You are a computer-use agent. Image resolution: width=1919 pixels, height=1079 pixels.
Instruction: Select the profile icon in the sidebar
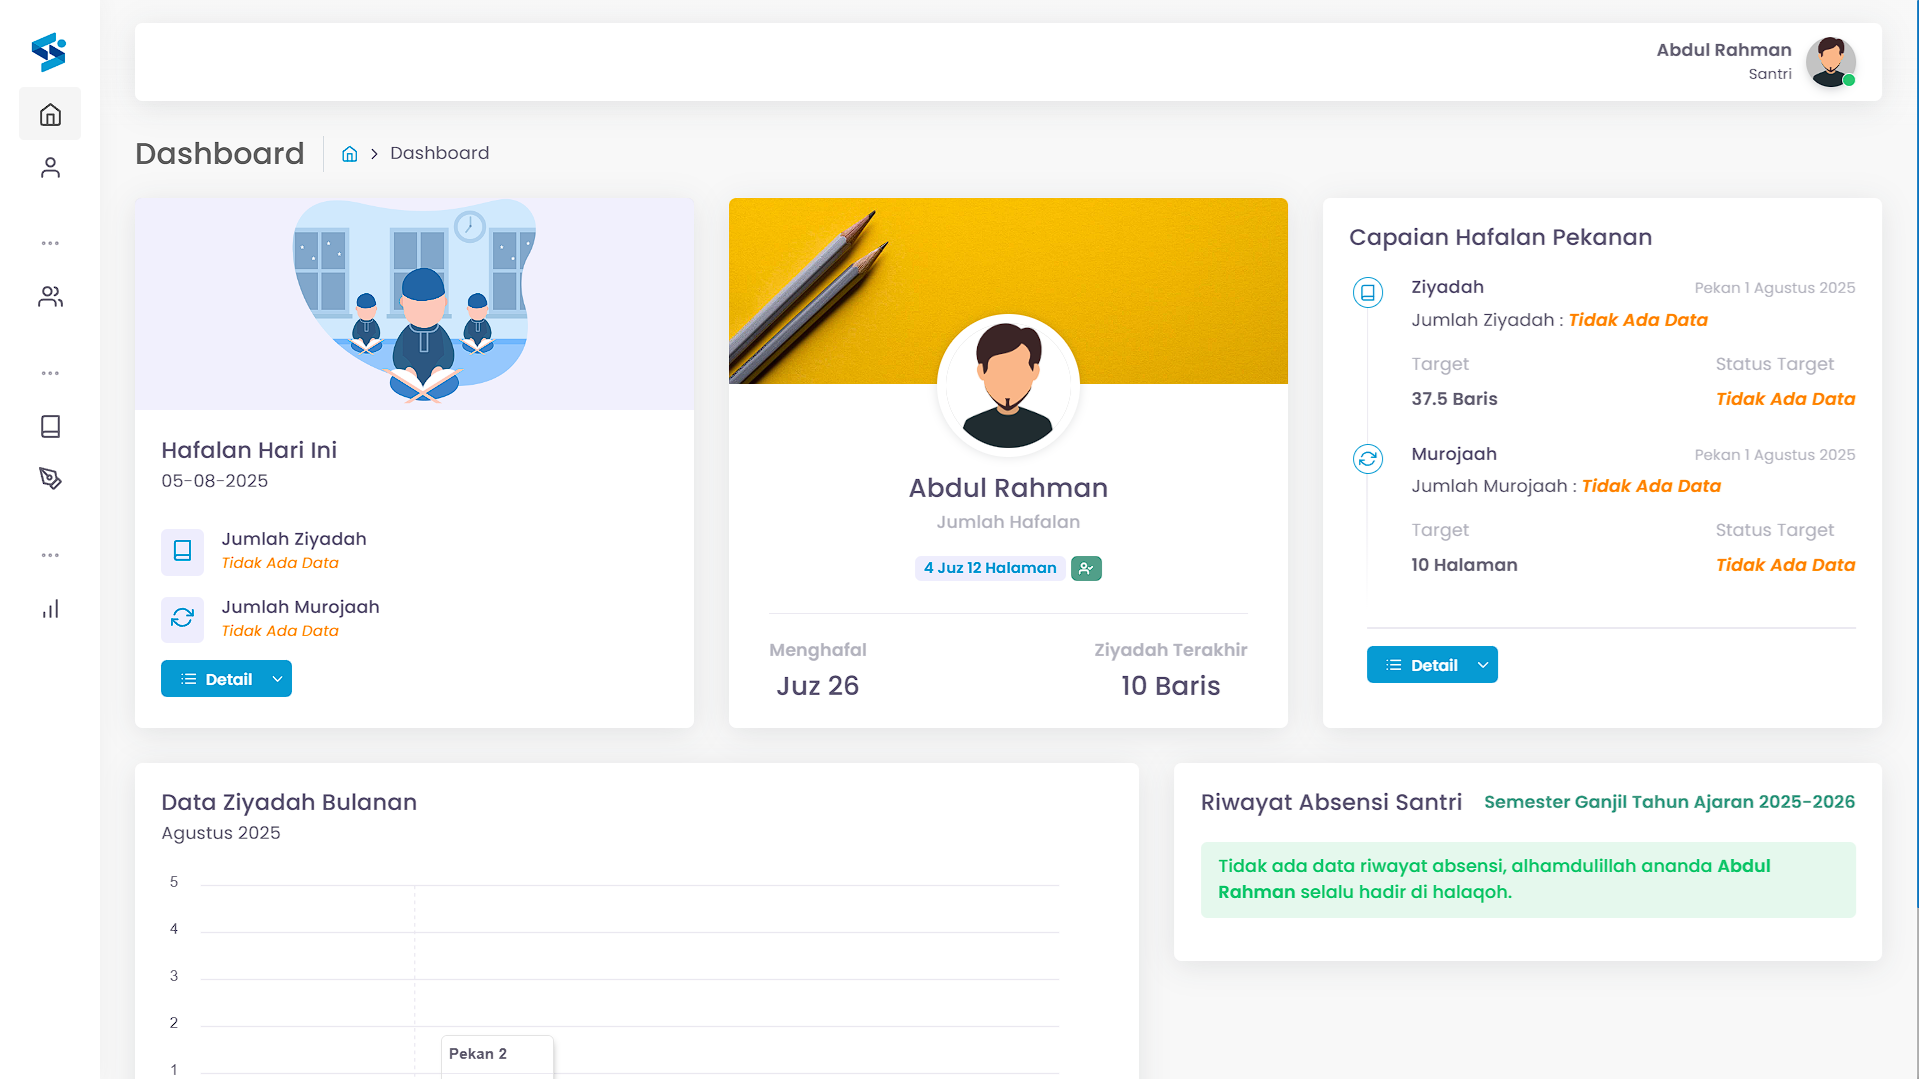tap(50, 167)
